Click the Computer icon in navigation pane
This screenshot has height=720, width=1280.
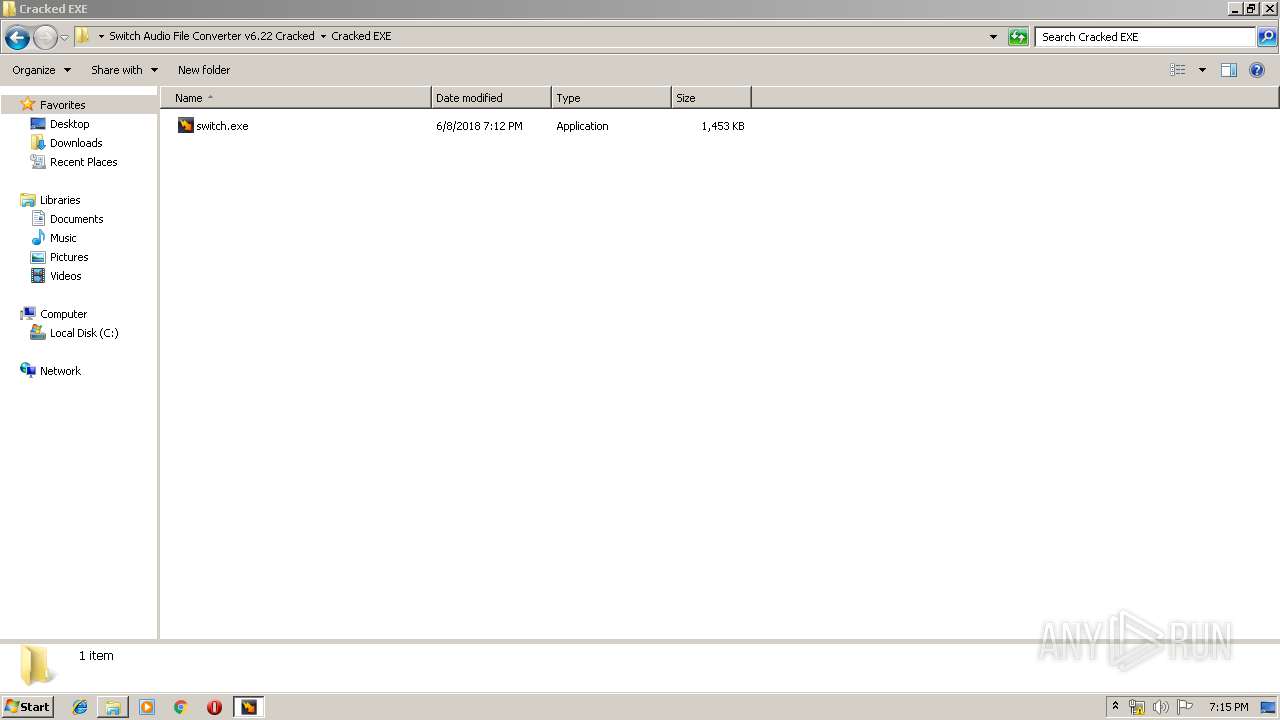pos(28,314)
